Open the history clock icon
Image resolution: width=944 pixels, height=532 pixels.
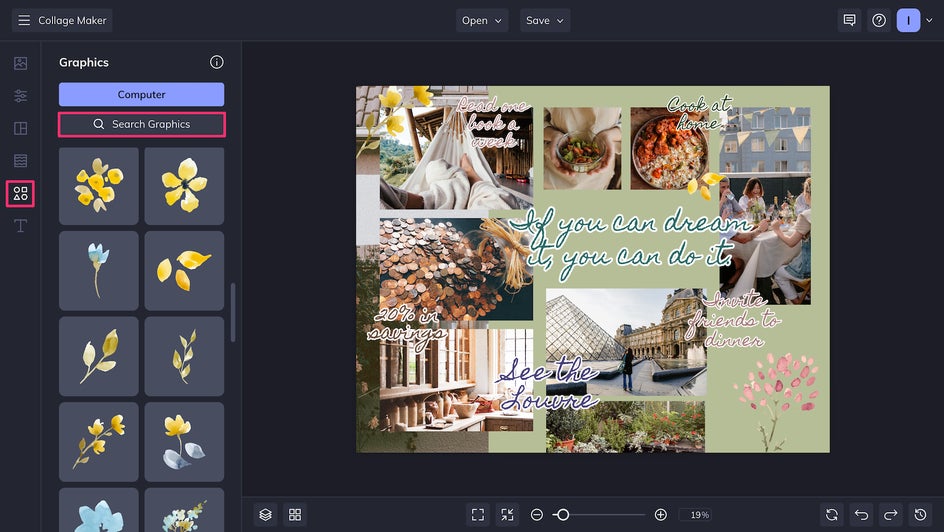click(921, 515)
